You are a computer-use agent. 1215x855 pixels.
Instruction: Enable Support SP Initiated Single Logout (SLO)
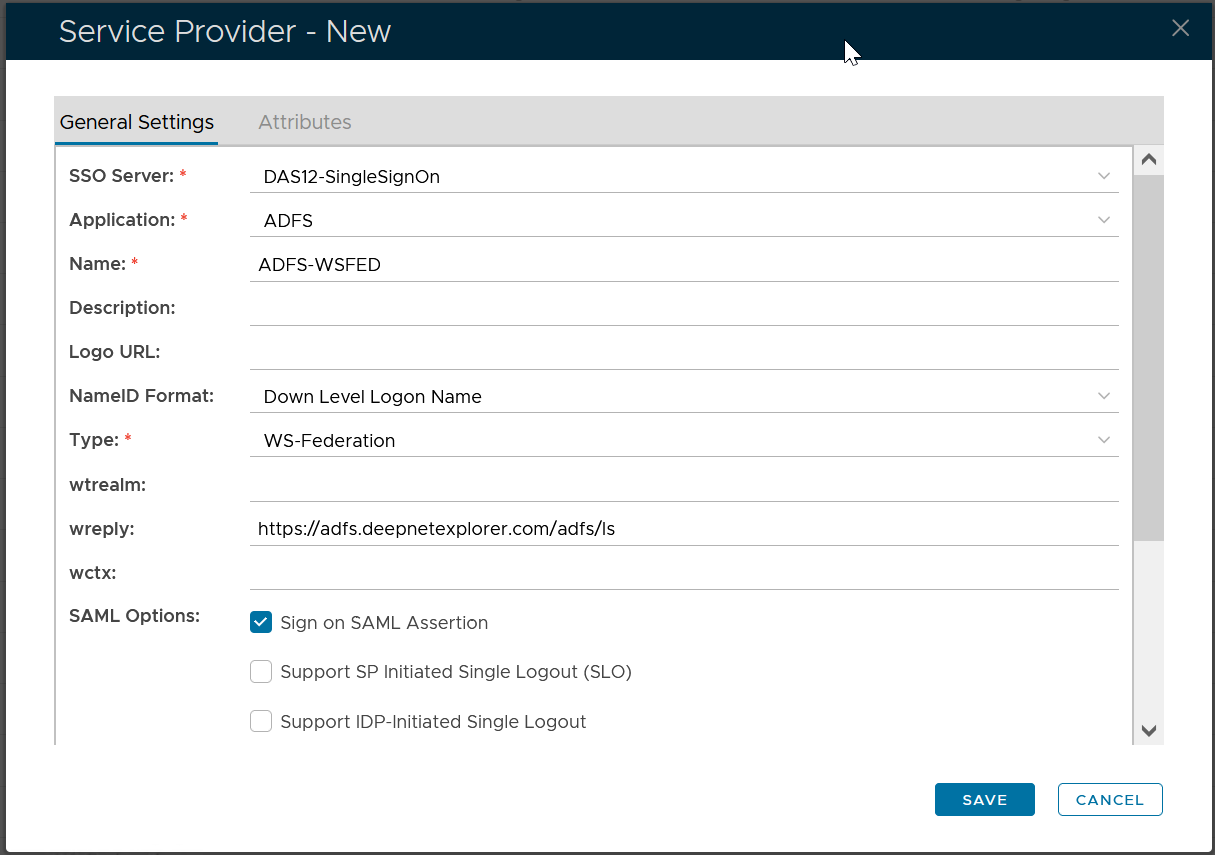[x=261, y=672]
